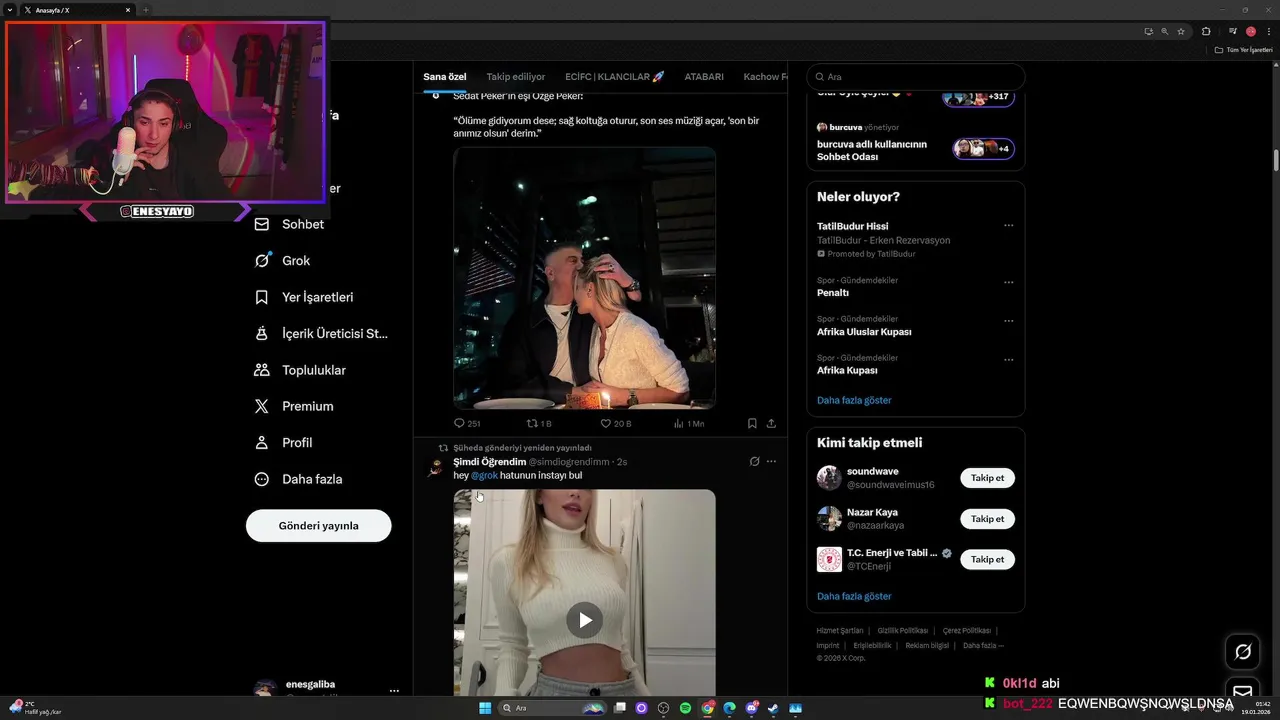Open the Çerez Politikası footer link

coord(966,630)
